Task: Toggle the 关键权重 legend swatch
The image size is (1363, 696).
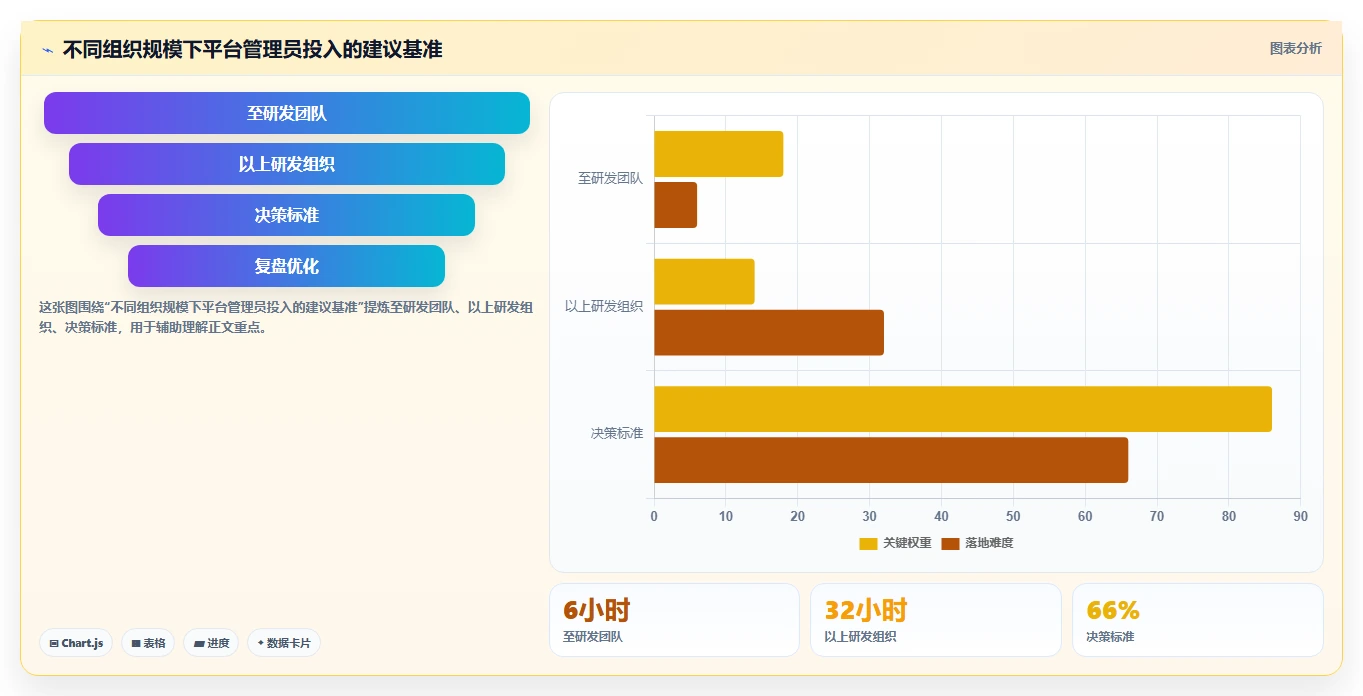Action: pos(868,543)
